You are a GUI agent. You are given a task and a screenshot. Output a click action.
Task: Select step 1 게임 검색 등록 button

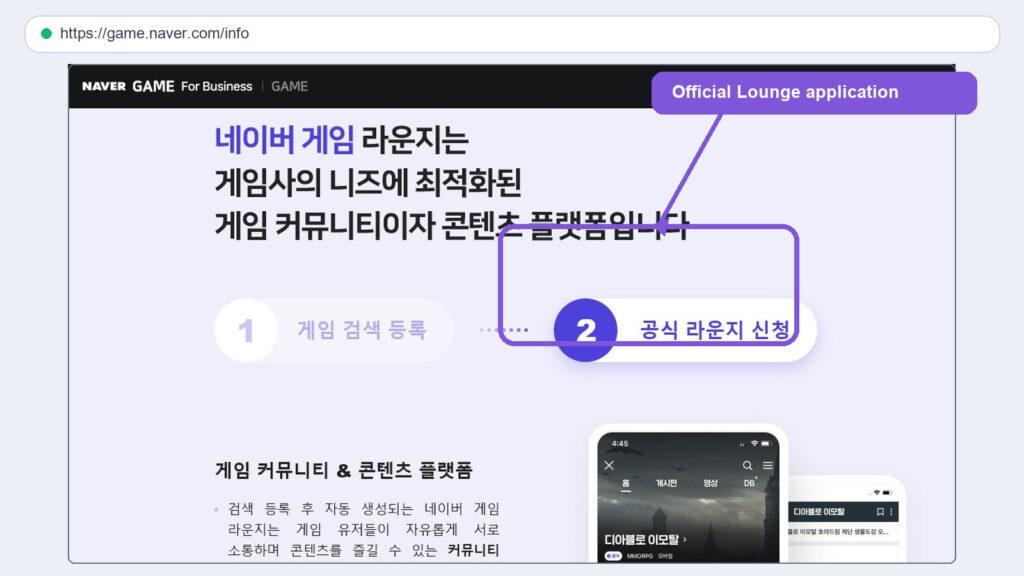pyautogui.click(x=334, y=330)
